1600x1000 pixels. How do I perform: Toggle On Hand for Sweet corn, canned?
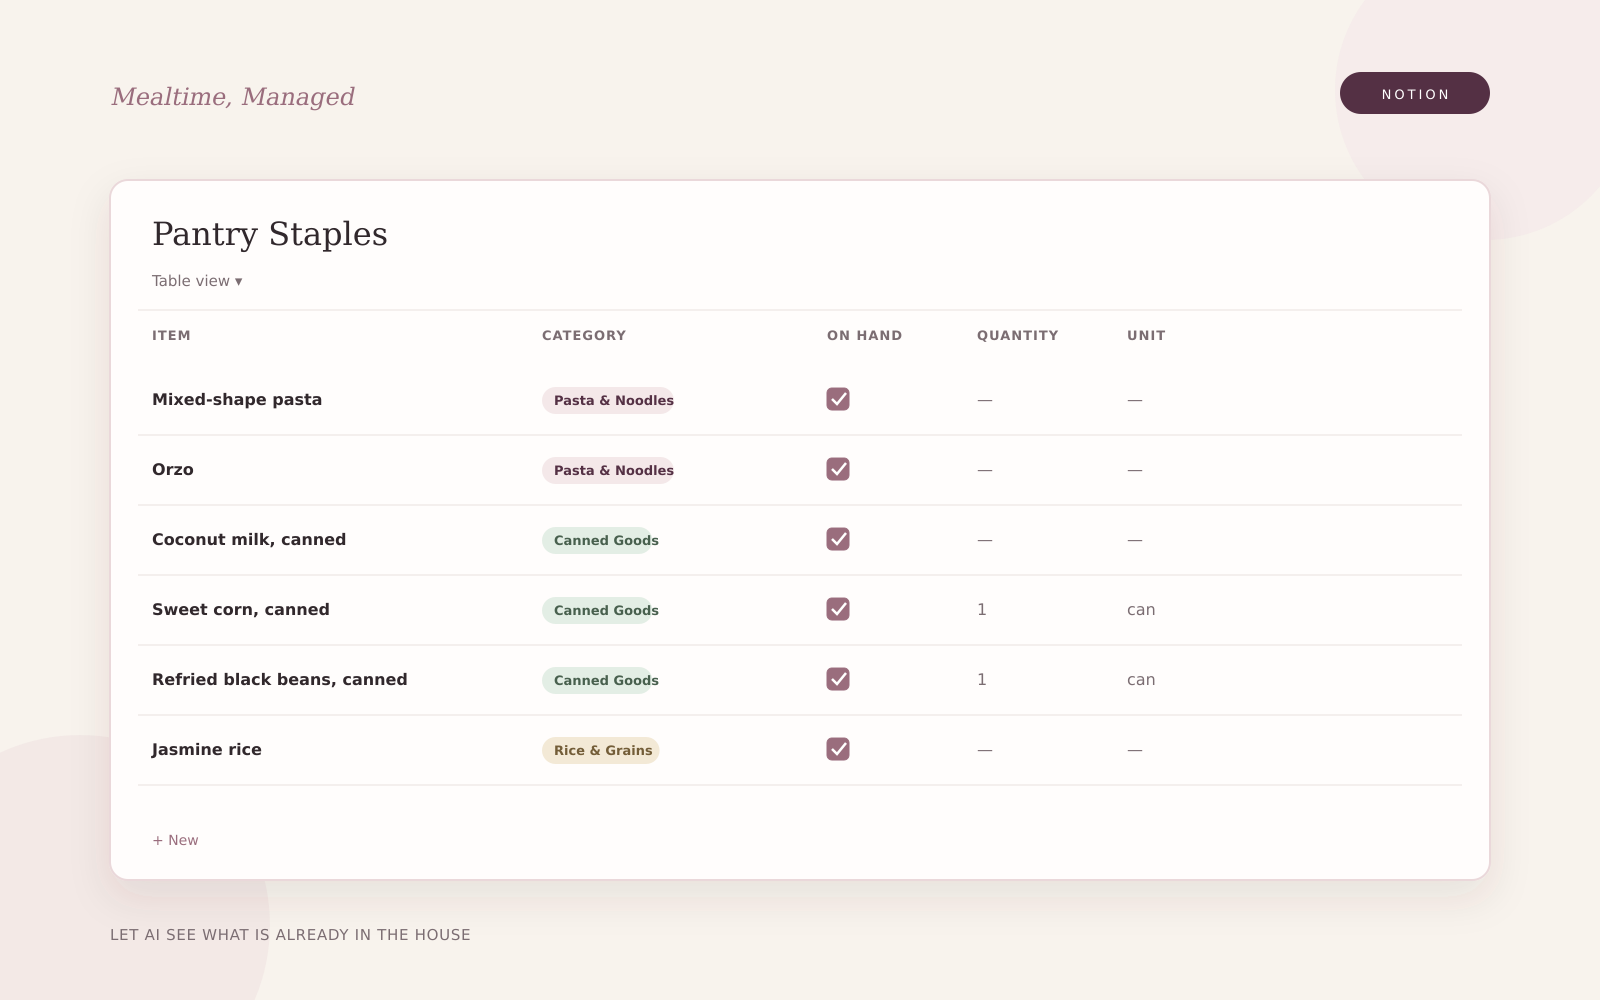(x=838, y=609)
